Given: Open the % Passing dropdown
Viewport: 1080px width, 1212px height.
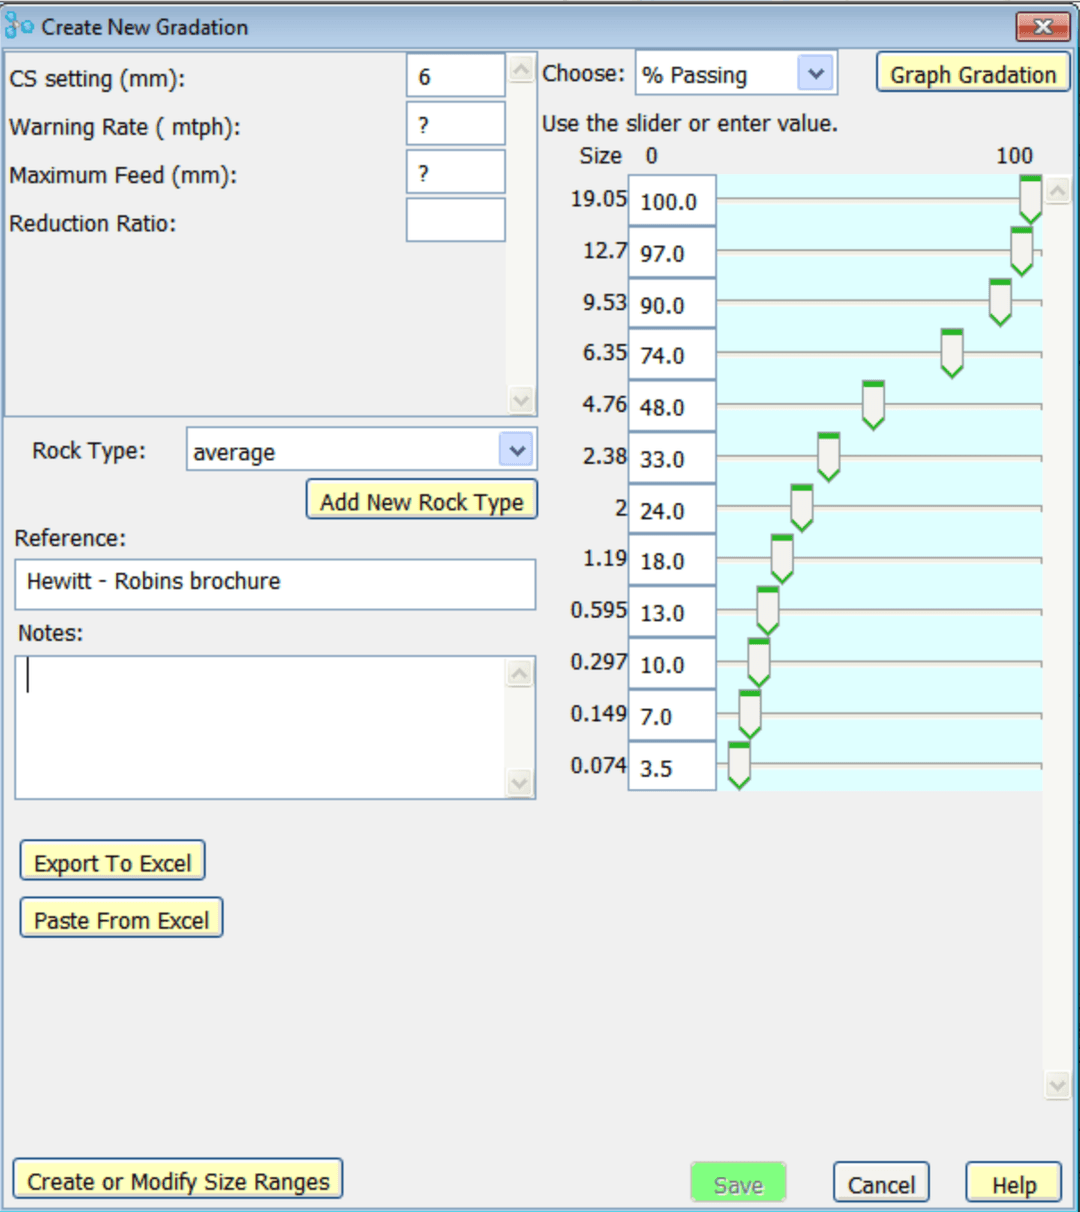Looking at the screenshot, I should (x=815, y=74).
